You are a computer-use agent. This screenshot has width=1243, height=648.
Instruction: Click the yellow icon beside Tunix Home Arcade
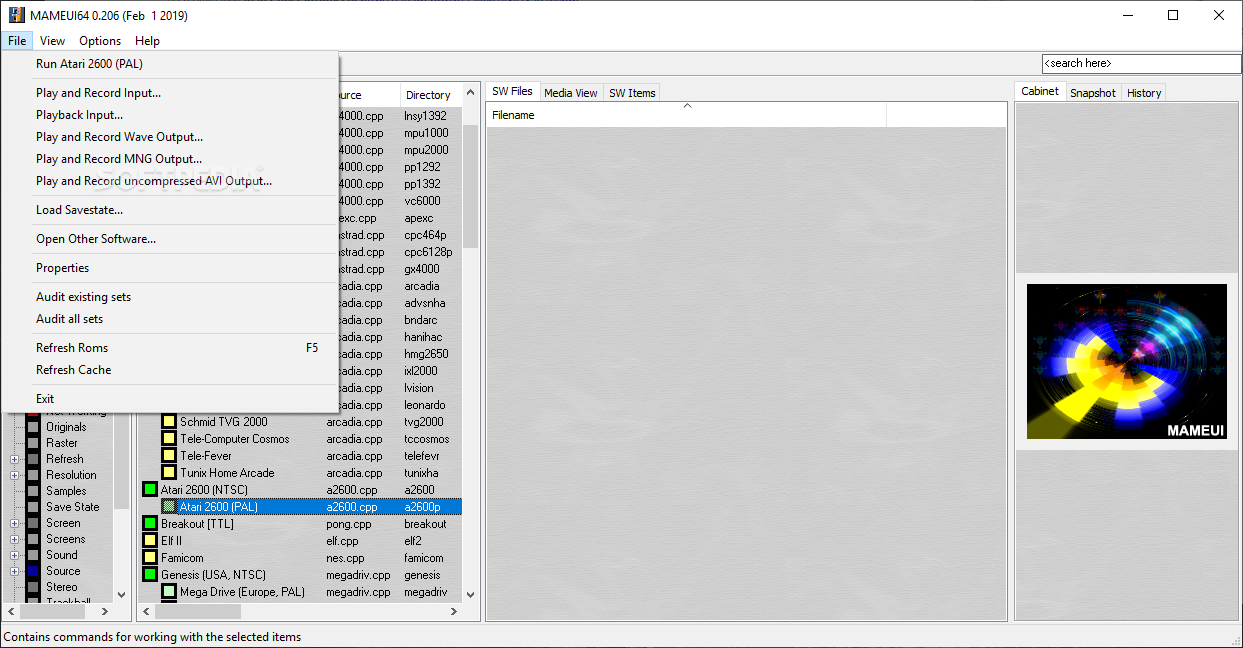click(169, 473)
